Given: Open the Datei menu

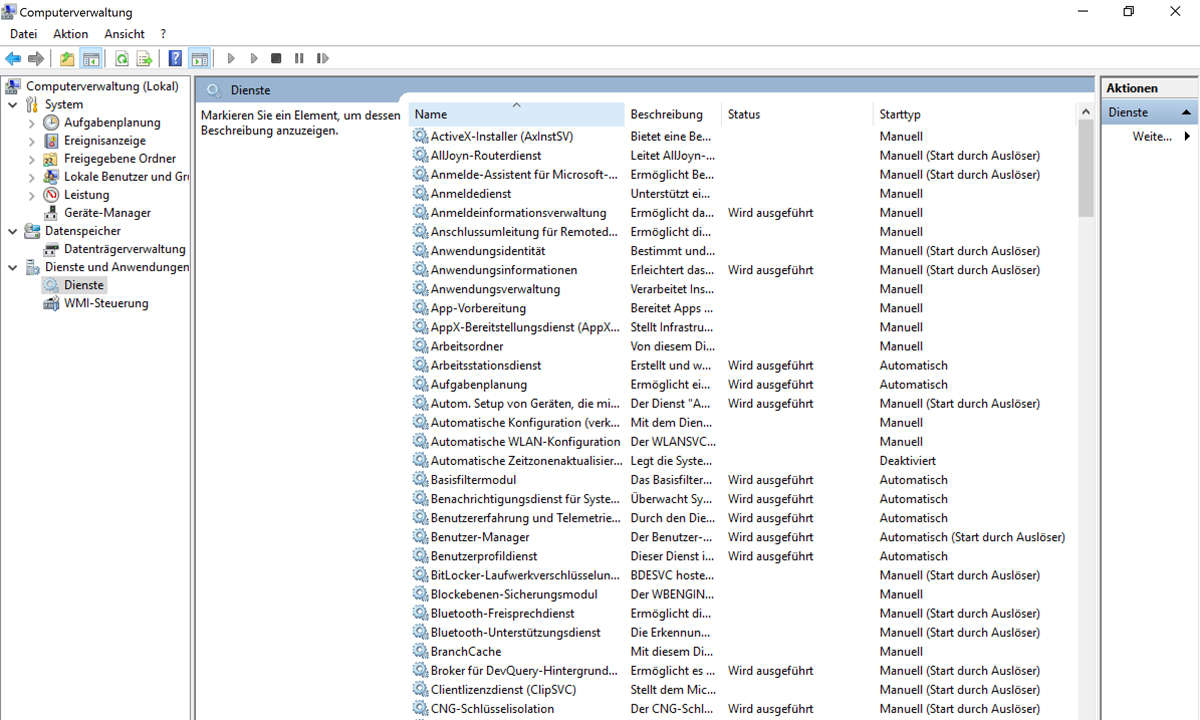Looking at the screenshot, I should (x=23, y=34).
